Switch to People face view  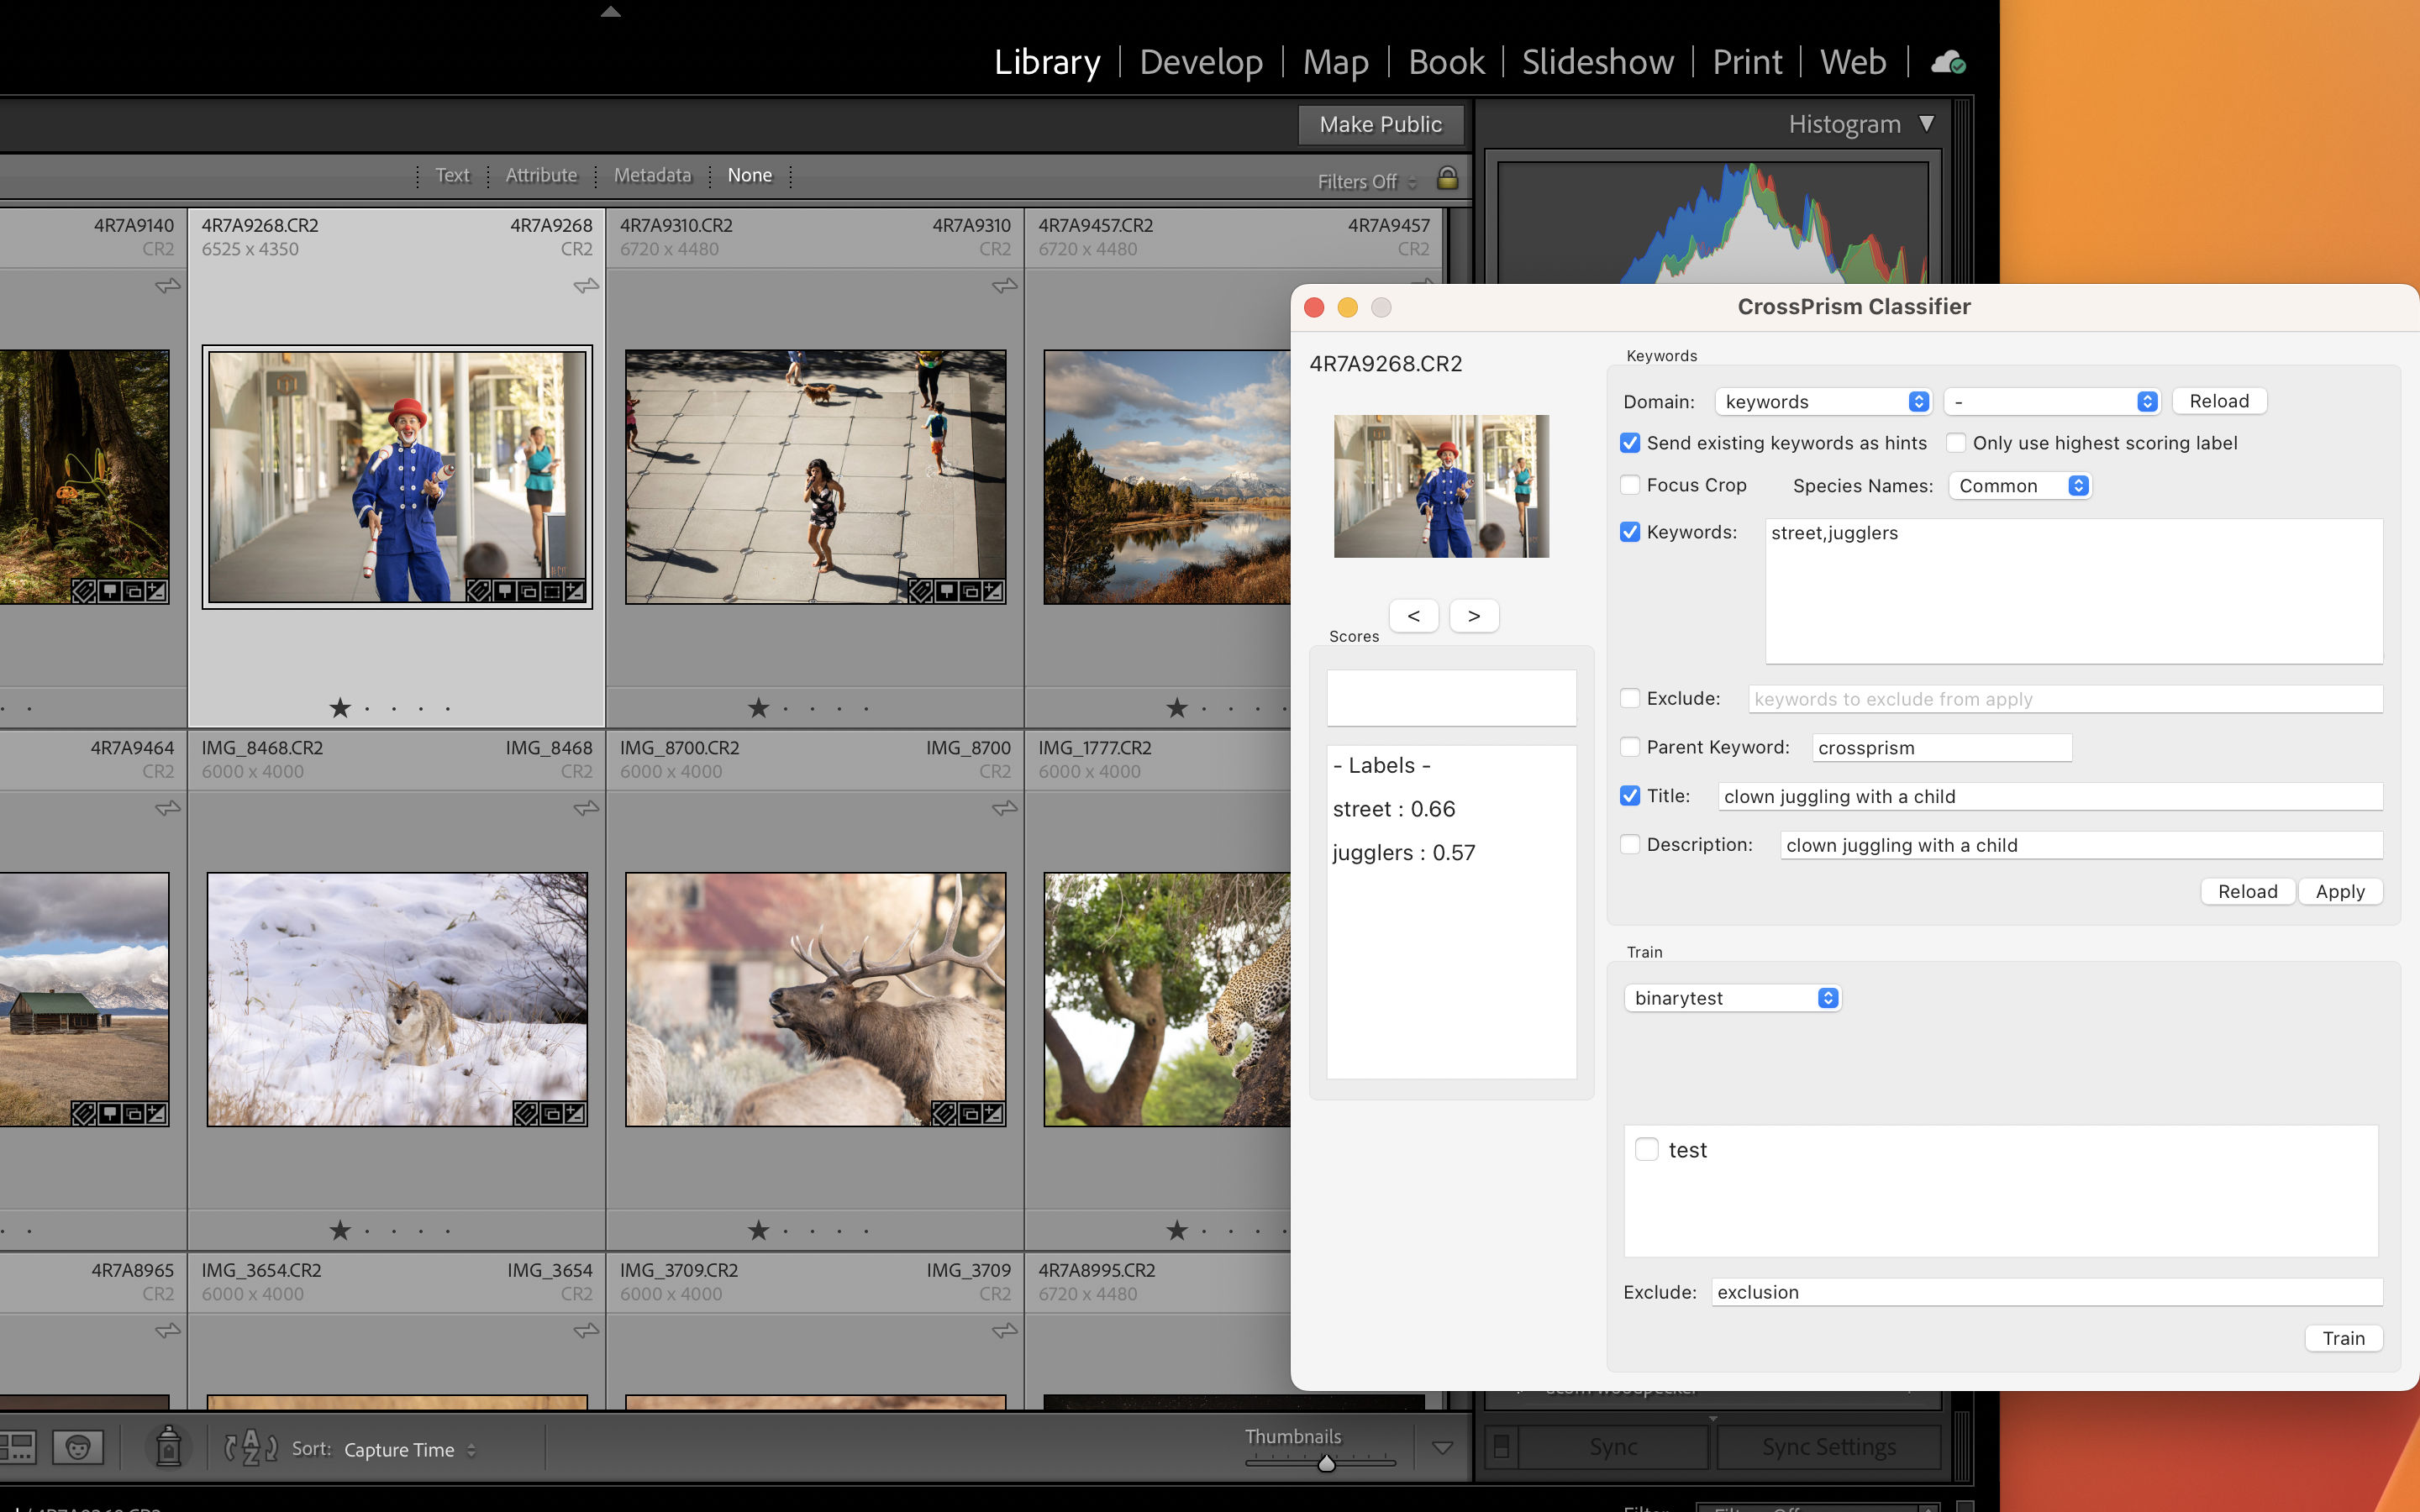pyautogui.click(x=78, y=1447)
